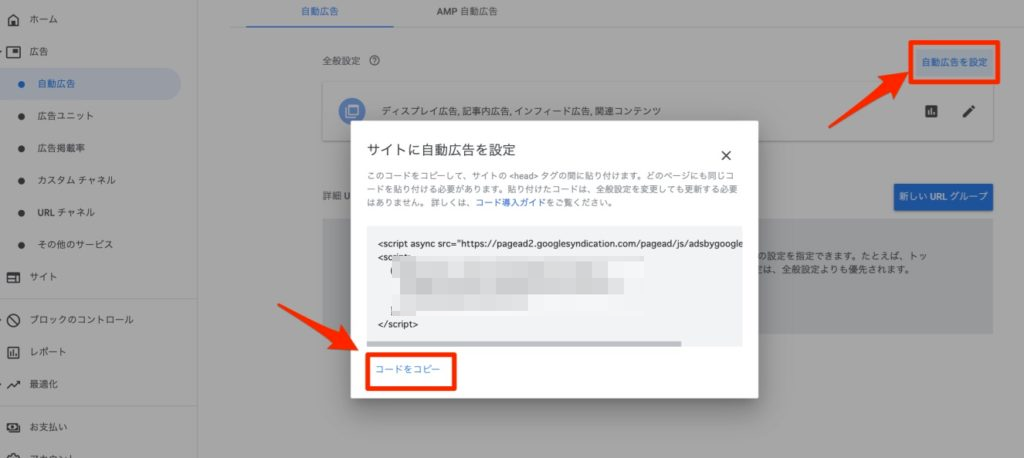Click the サイト sites icon
Screen dimensions: 1024x458
point(13,277)
